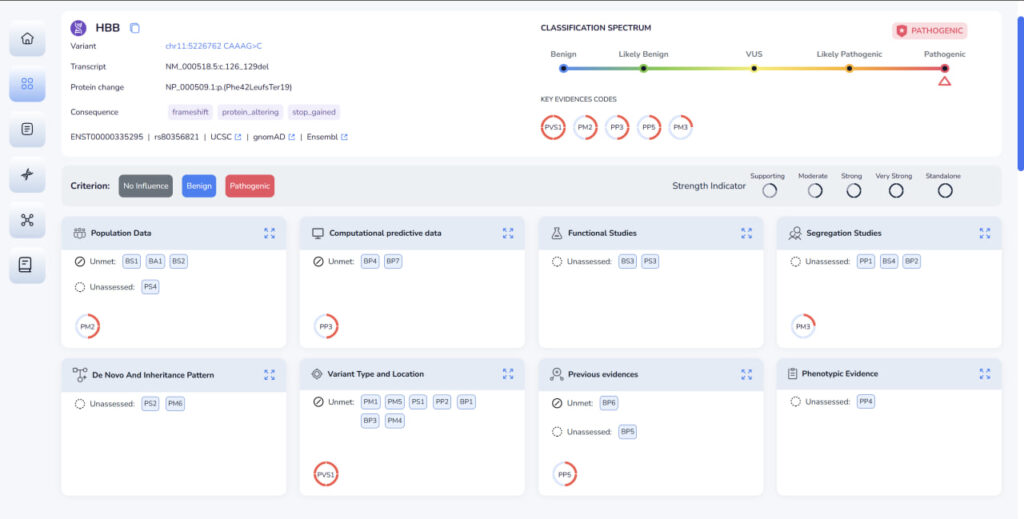Image resolution: width=1024 pixels, height=519 pixels.
Task: Click Likely Pathogenic point on spectrum
Action: click(x=849, y=69)
